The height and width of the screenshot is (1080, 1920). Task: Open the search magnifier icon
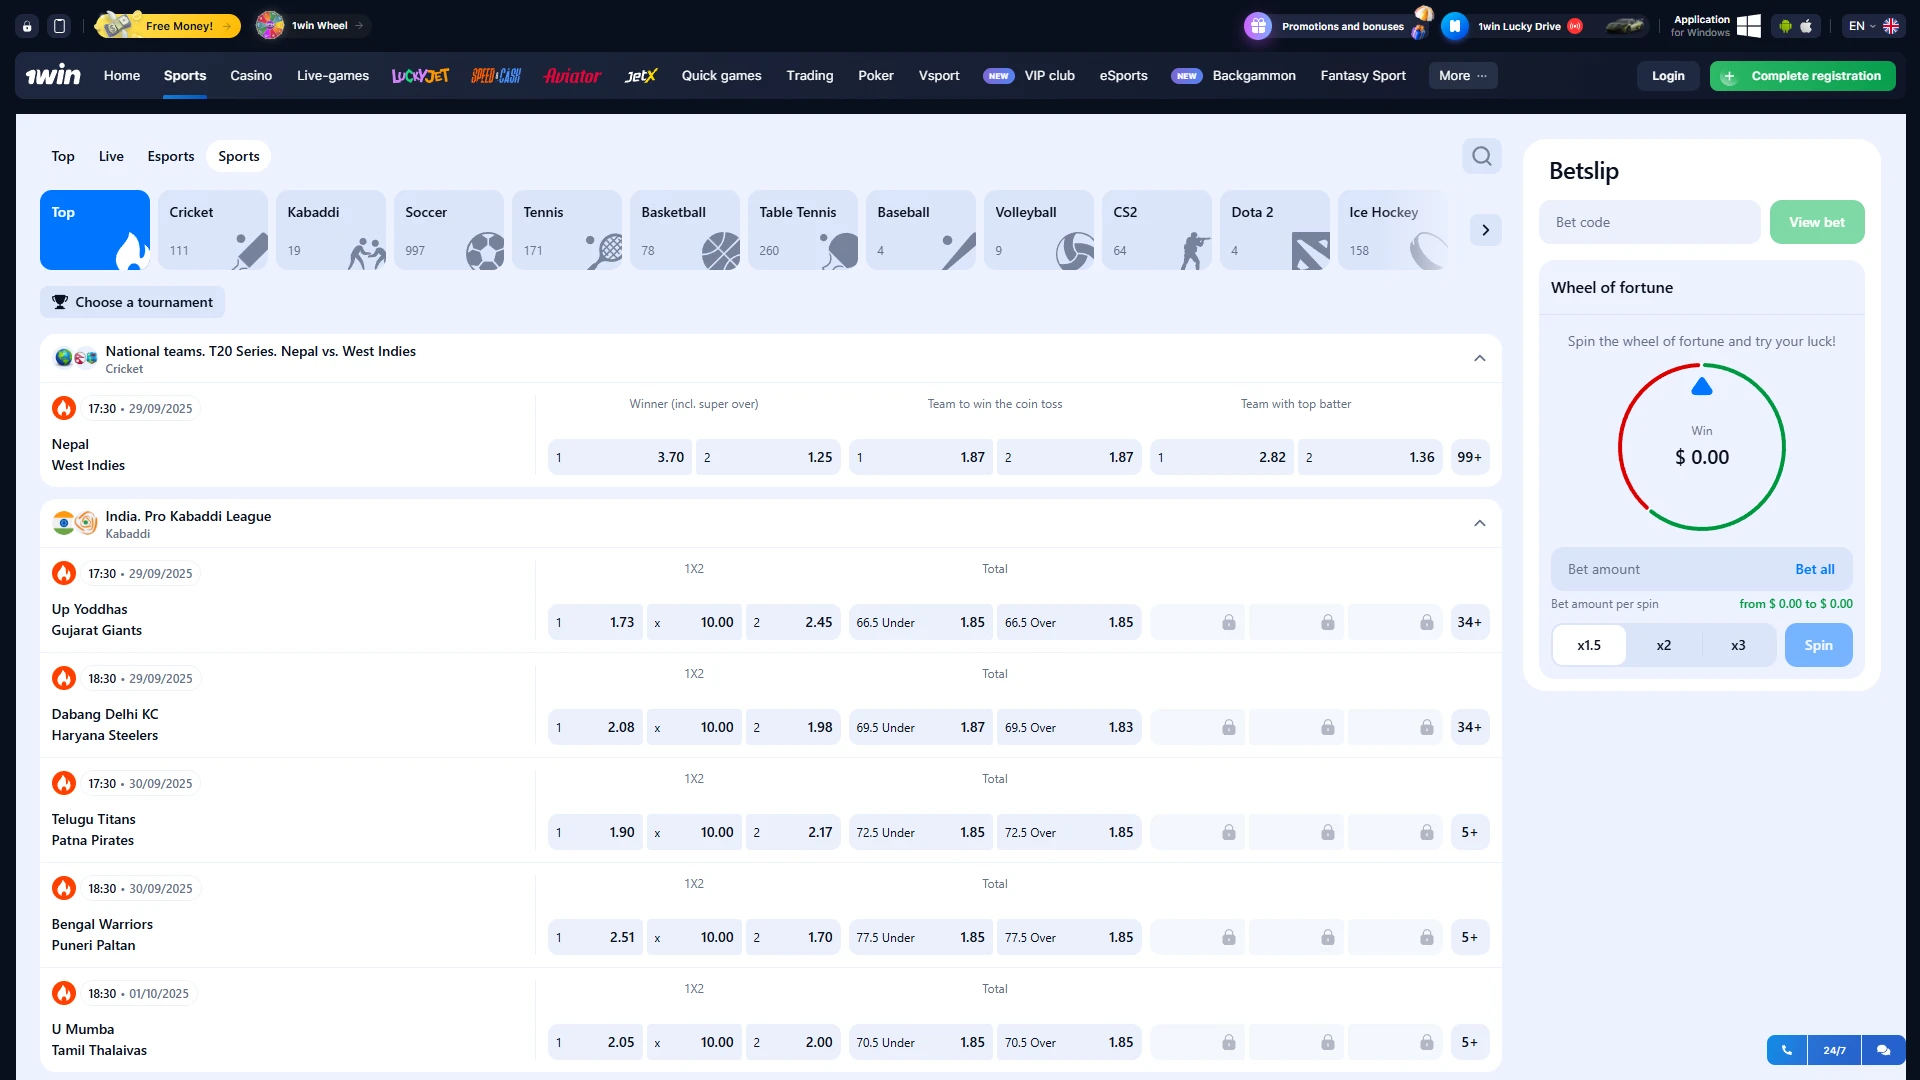click(1481, 156)
